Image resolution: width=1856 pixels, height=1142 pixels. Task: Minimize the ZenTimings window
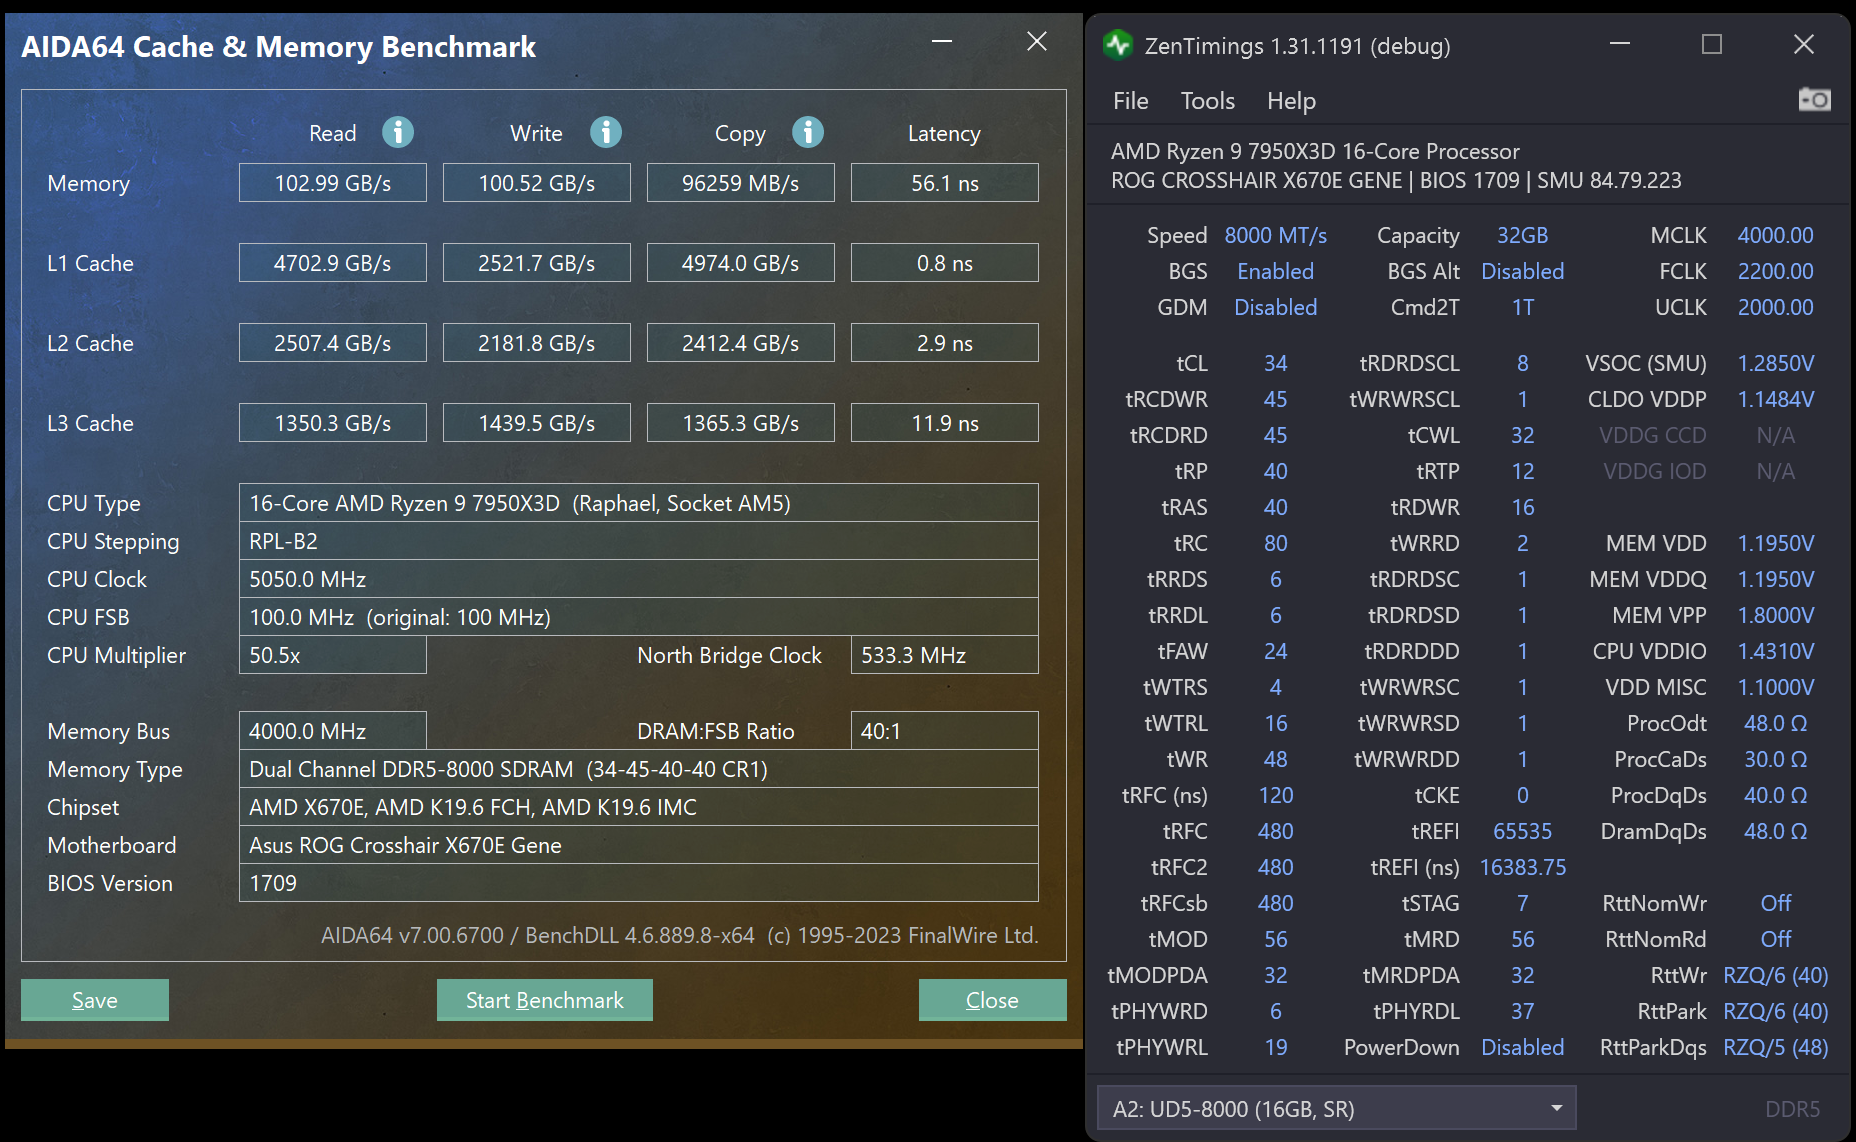[x=1620, y=44]
